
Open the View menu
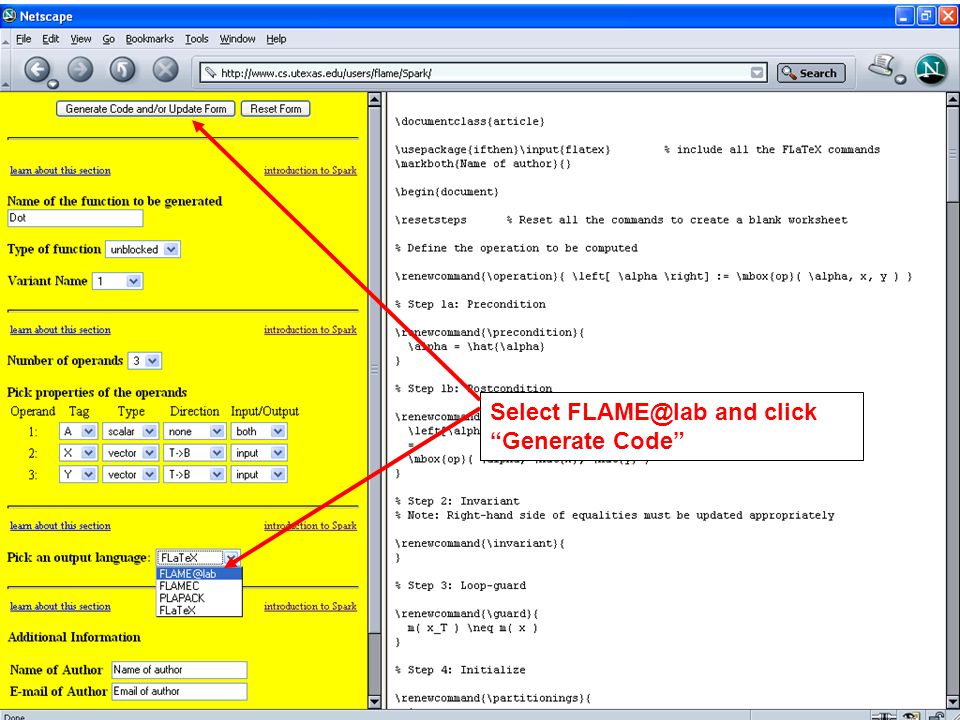81,39
